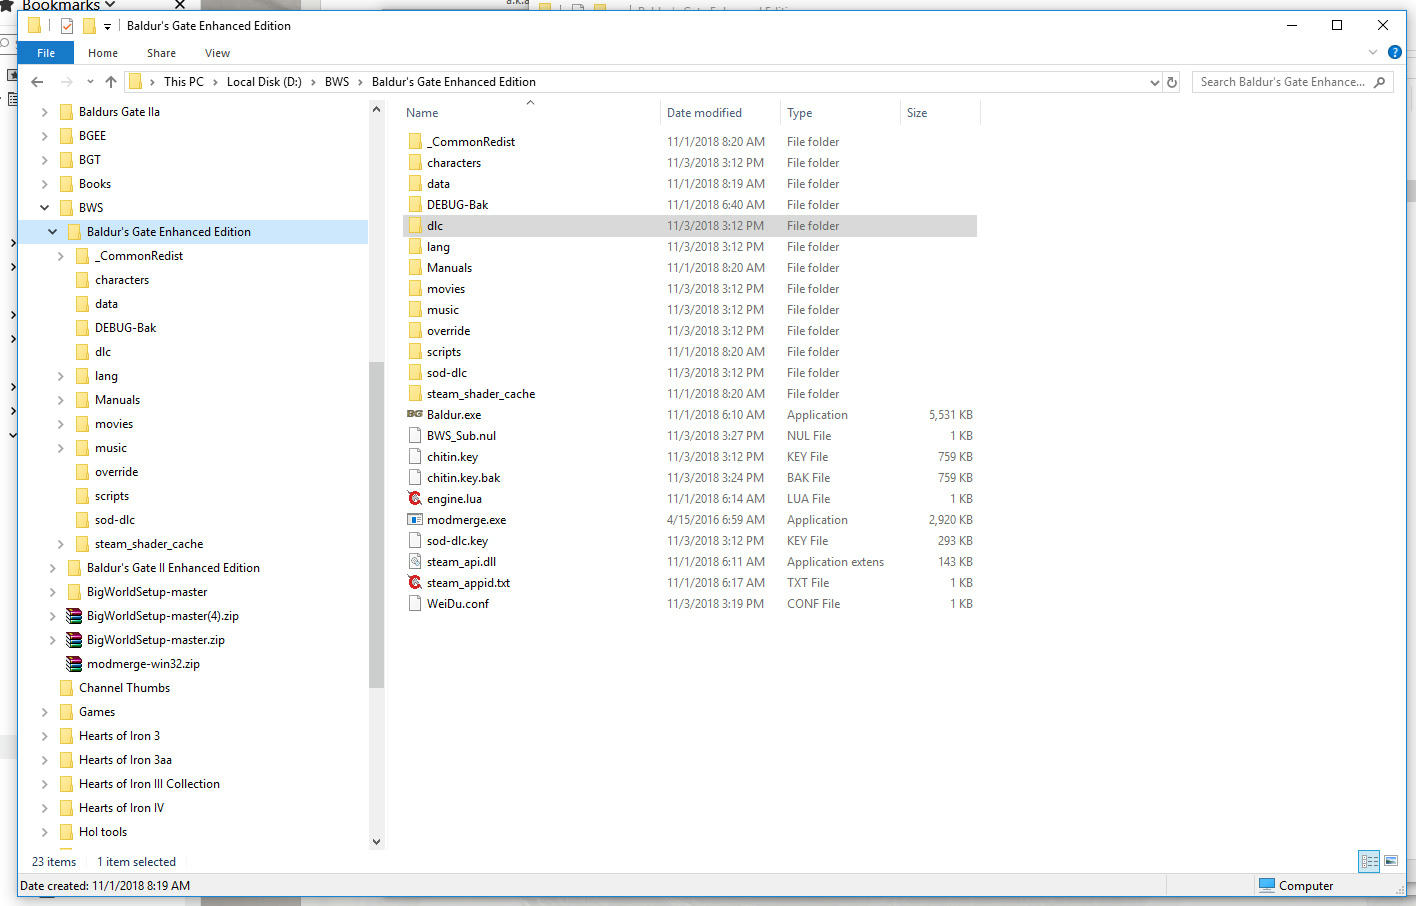The image size is (1416, 906).
Task: Click the Back navigation arrow
Action: tap(37, 82)
